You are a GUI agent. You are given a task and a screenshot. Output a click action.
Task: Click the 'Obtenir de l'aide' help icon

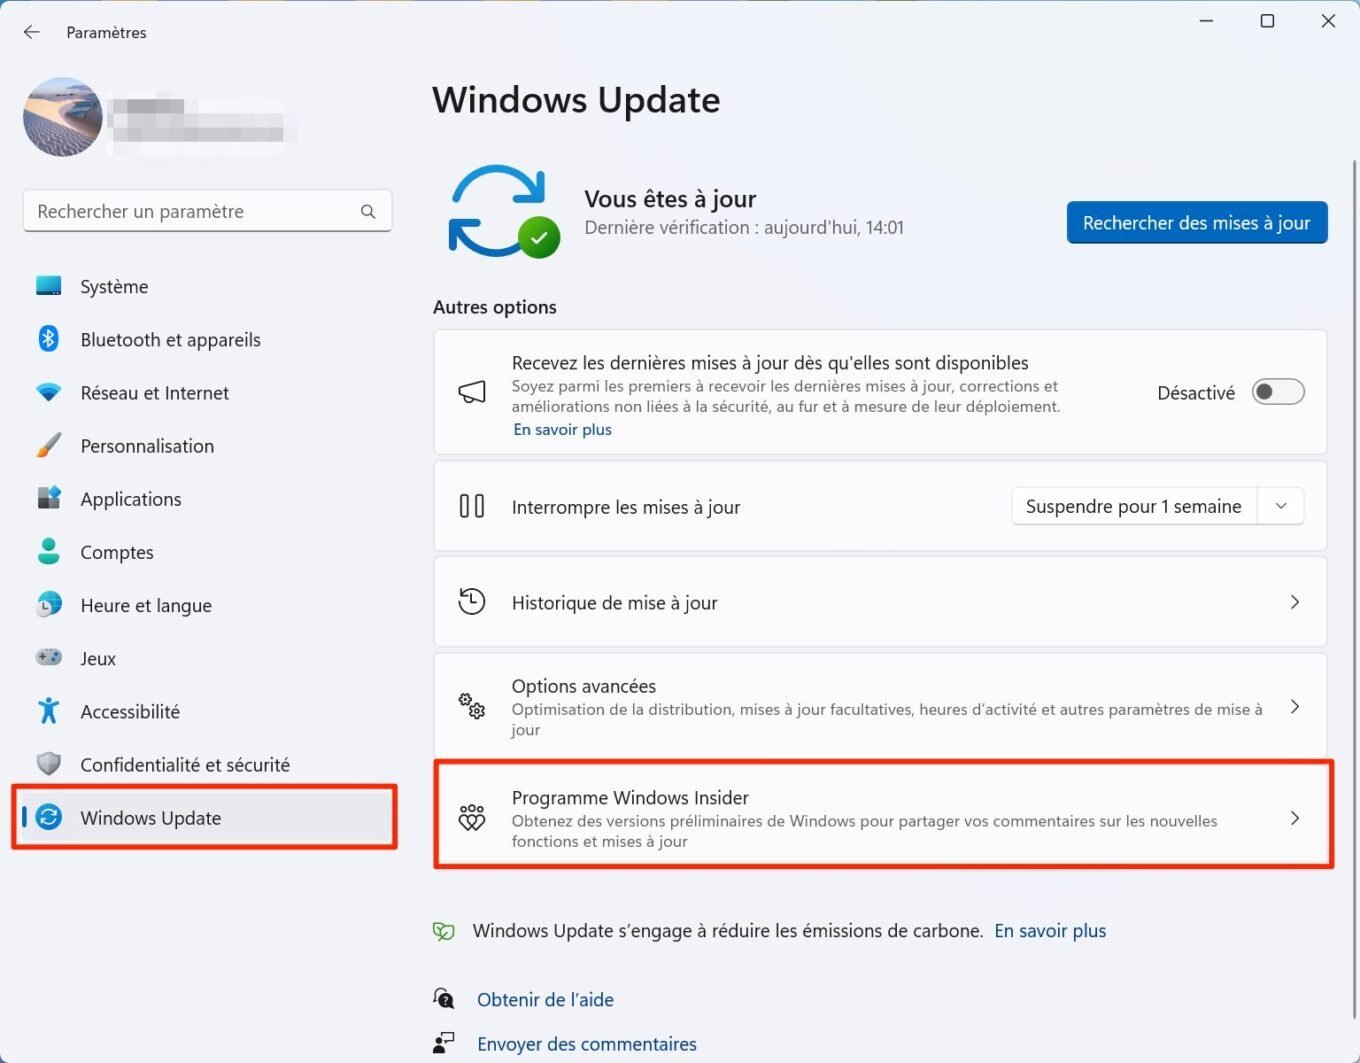[443, 998]
